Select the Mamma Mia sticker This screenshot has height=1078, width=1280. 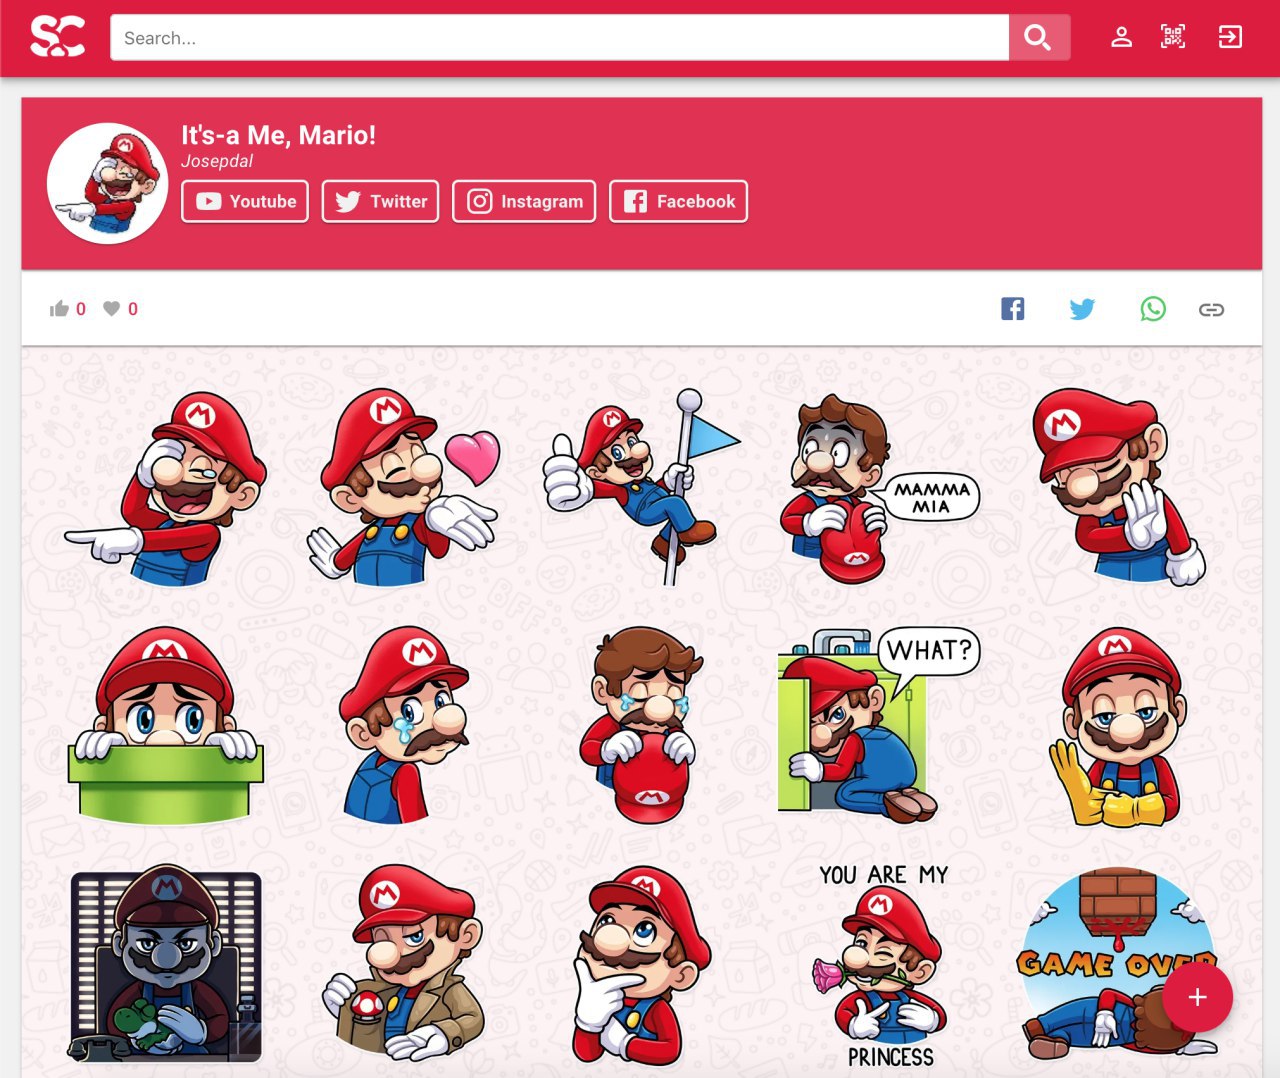point(880,487)
